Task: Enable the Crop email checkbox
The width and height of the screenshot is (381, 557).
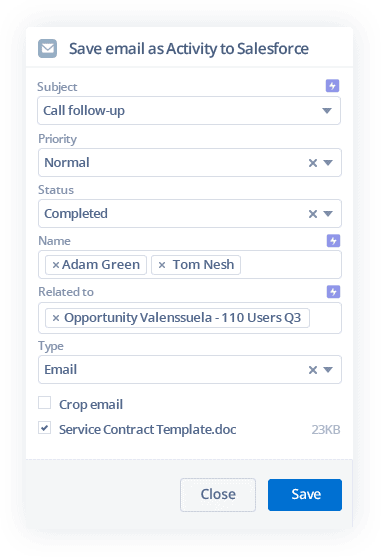Action: [x=44, y=403]
